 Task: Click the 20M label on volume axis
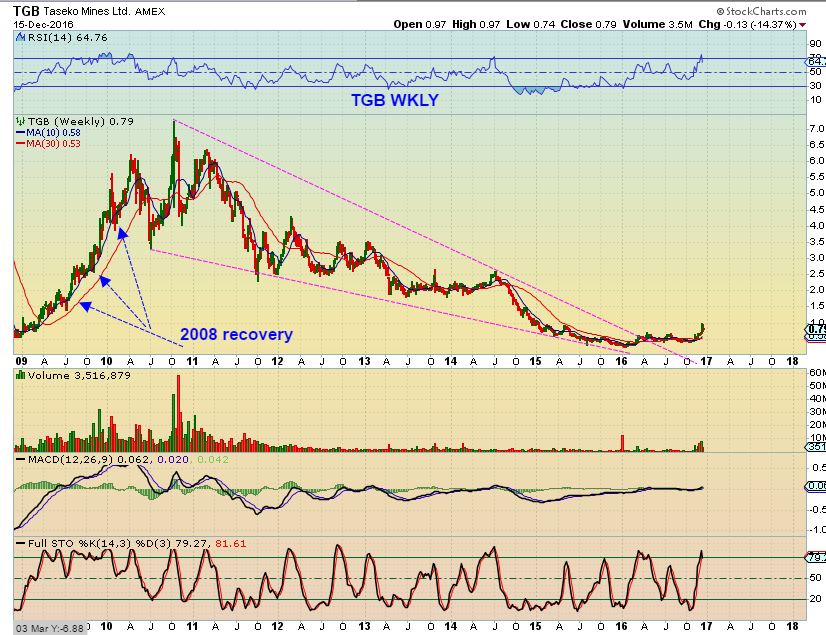click(x=818, y=425)
